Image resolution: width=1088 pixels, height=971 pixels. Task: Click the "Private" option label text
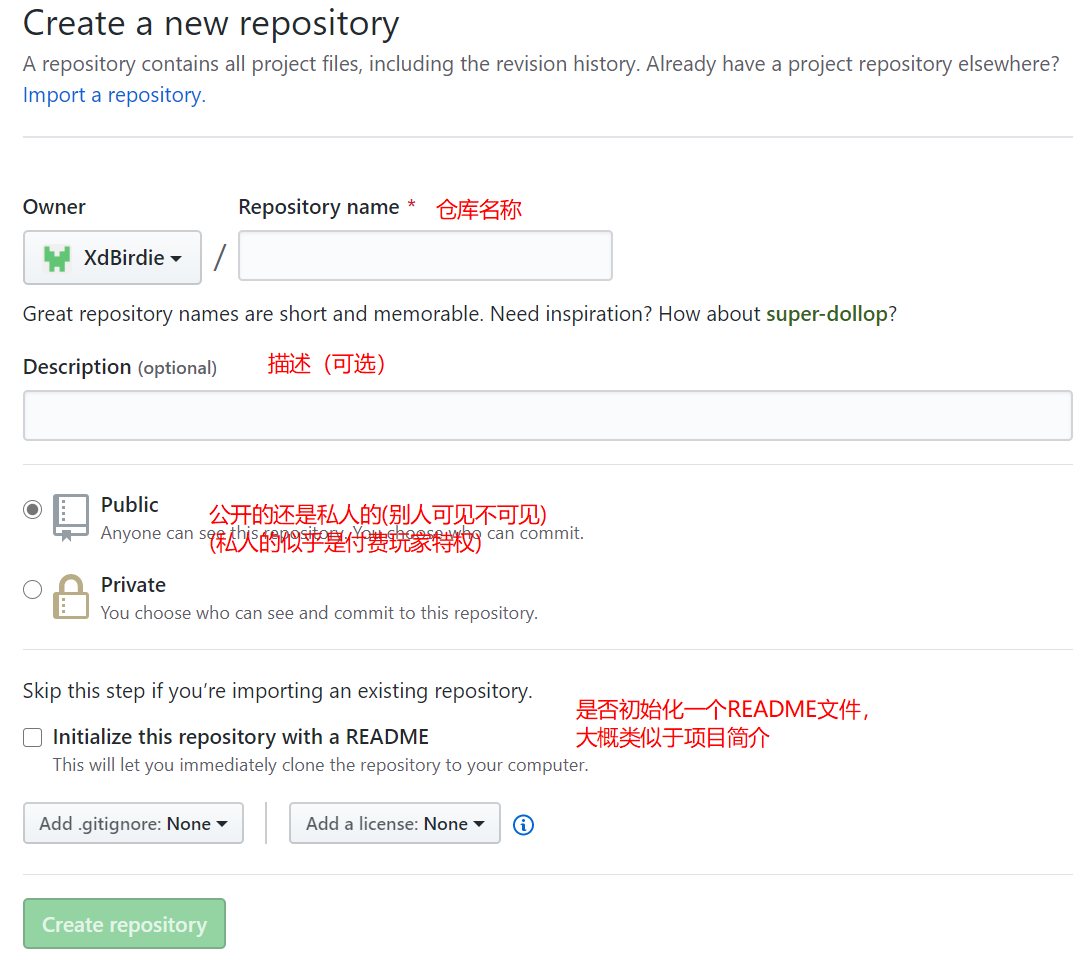click(134, 584)
